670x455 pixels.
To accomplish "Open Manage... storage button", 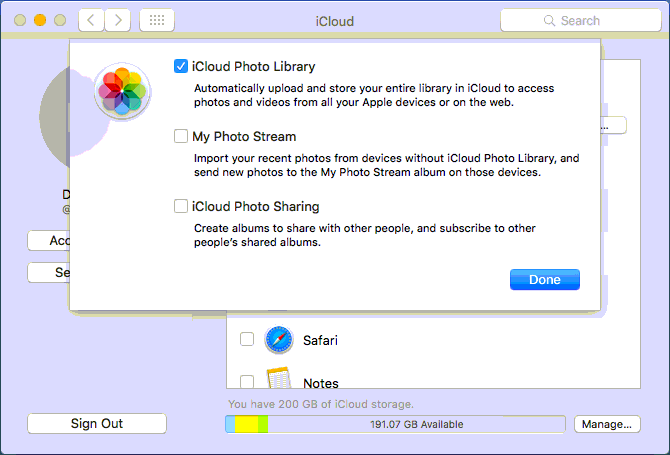I will (607, 424).
